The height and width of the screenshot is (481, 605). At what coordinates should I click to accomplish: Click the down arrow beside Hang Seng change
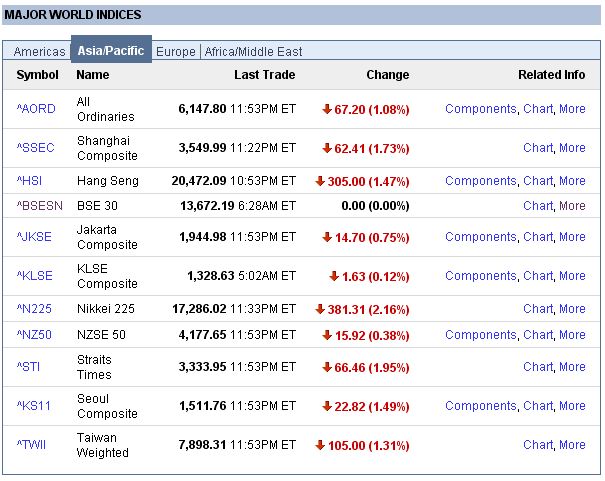point(320,181)
